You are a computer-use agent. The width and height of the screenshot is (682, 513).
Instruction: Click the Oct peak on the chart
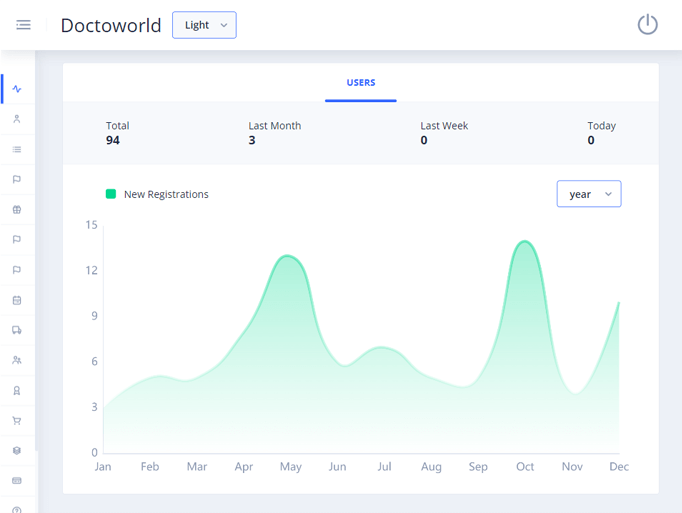pyautogui.click(x=524, y=242)
